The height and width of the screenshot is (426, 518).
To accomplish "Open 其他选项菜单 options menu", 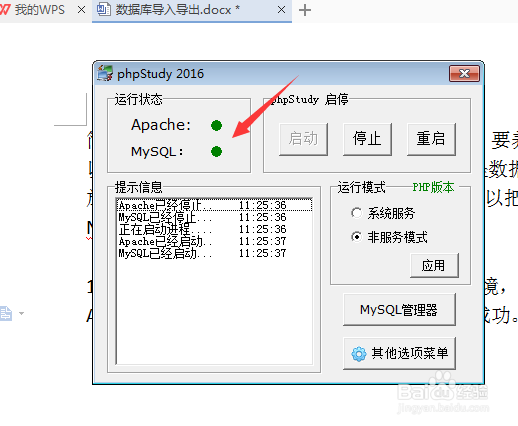I will tap(399, 353).
